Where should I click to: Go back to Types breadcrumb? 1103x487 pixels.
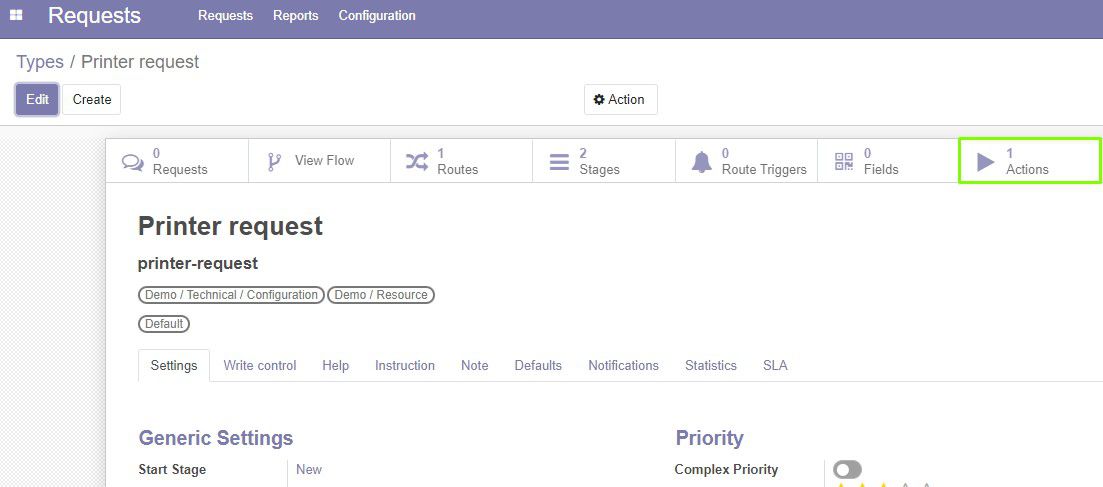(40, 62)
